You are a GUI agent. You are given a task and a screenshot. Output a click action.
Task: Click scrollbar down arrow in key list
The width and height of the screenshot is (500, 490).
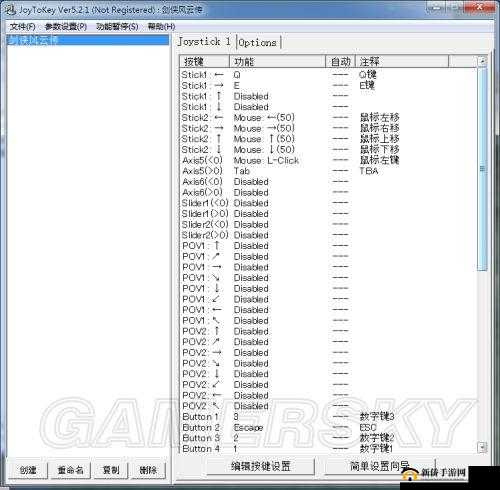[482, 447]
